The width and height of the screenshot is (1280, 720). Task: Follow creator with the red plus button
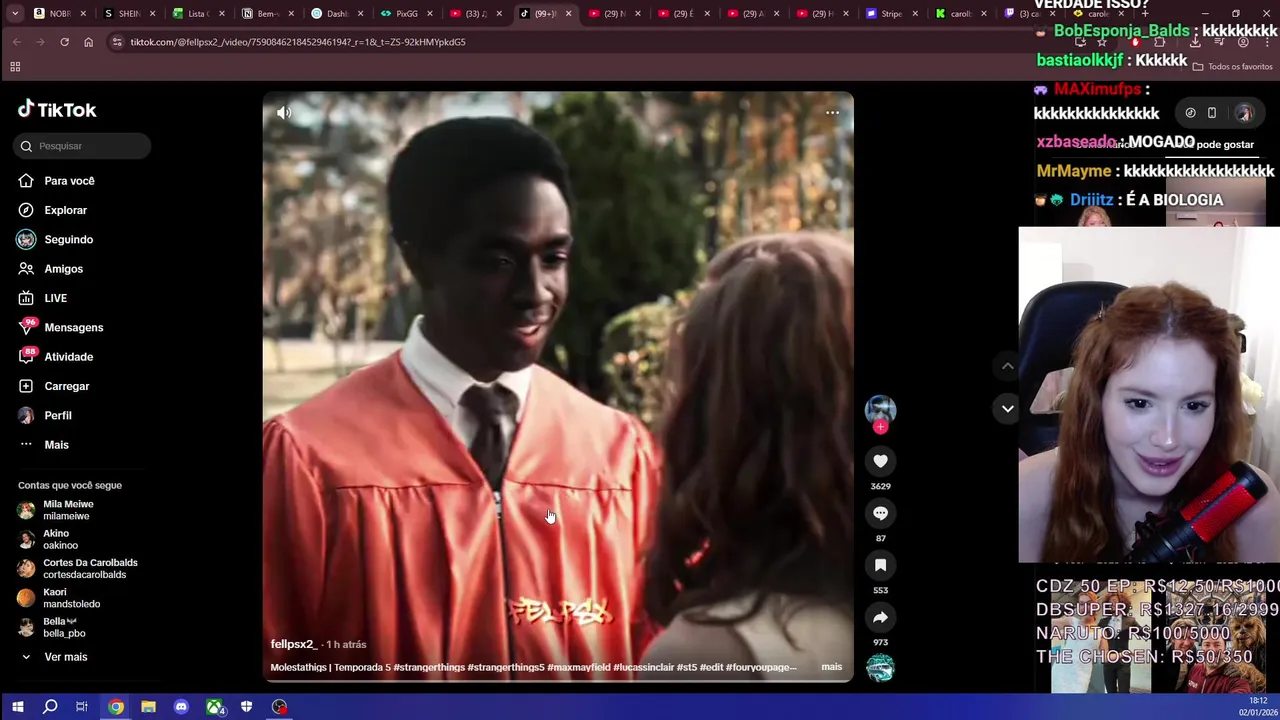tap(880, 427)
